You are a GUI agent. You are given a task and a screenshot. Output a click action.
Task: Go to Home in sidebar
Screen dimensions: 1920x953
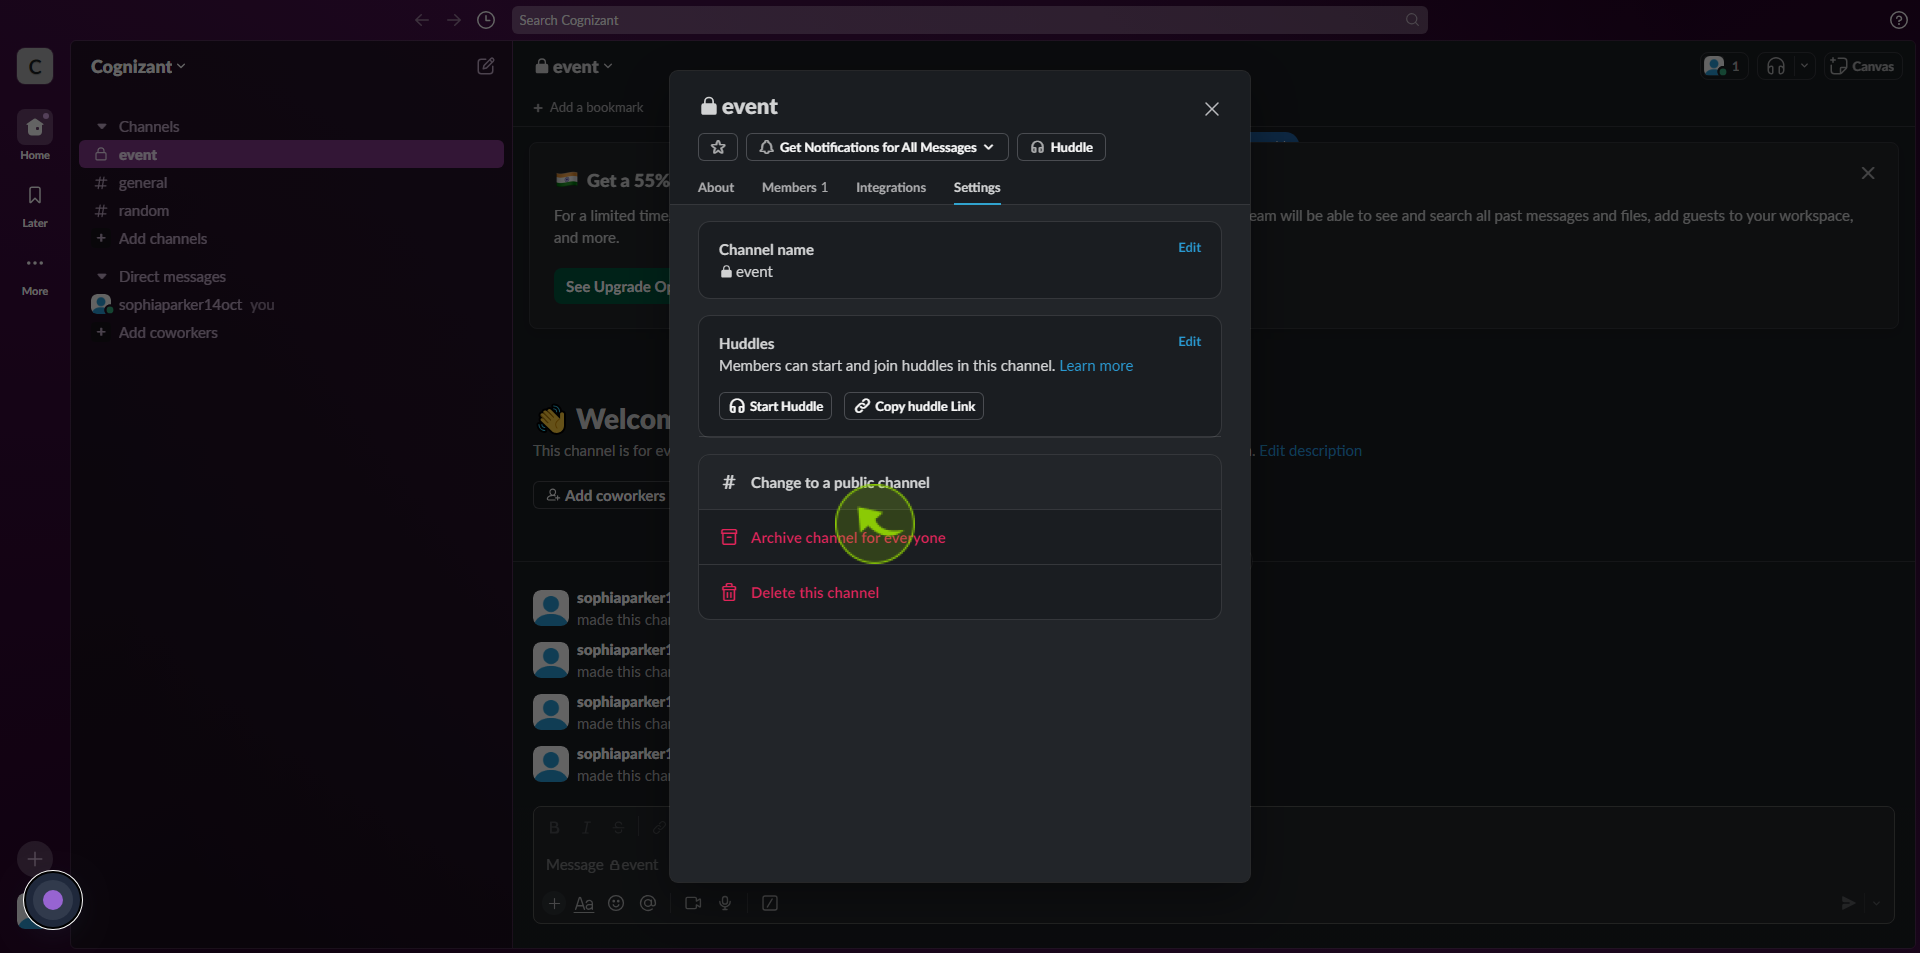click(x=35, y=136)
